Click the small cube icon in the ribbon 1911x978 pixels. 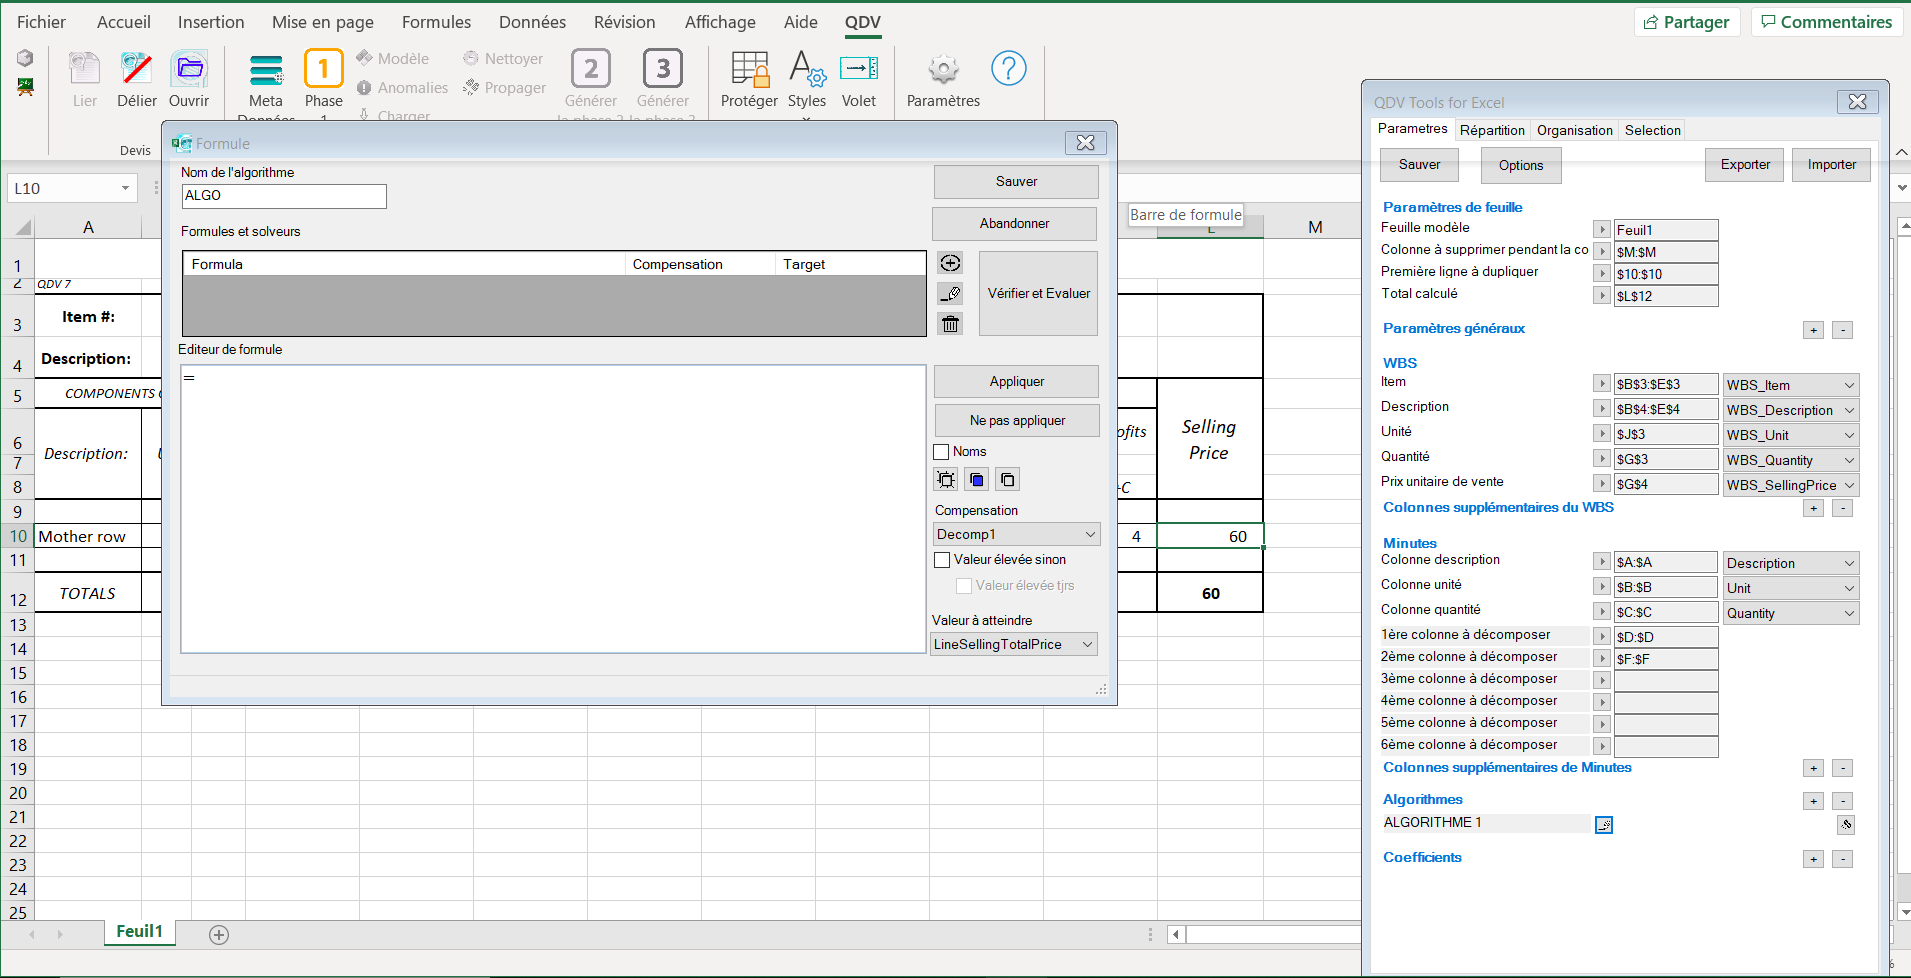pos(25,58)
